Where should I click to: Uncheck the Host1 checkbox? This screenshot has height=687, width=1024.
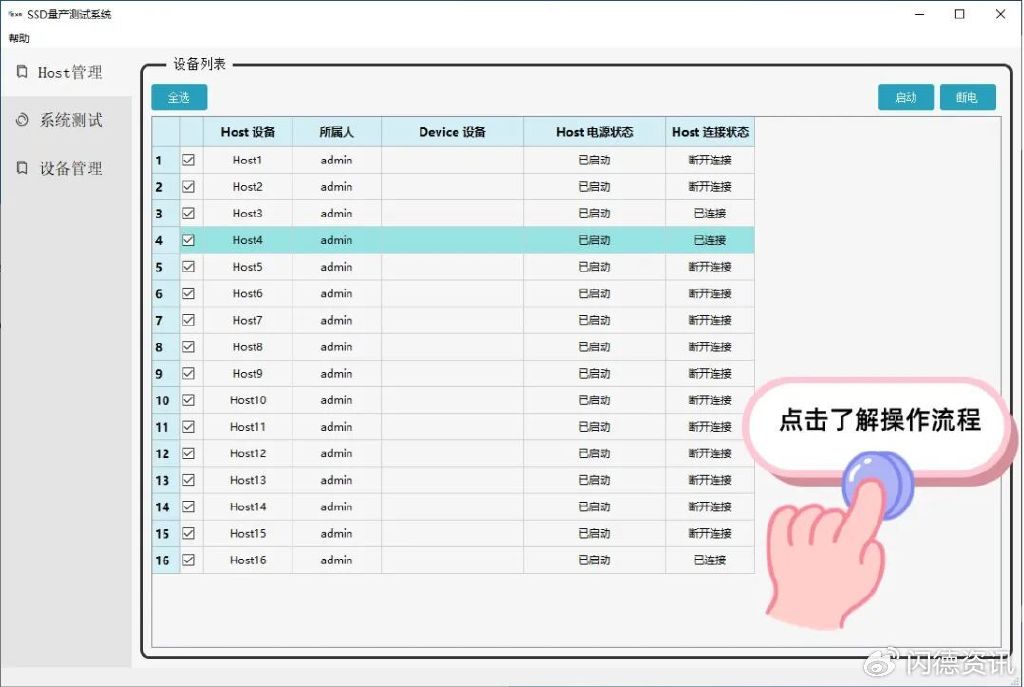(x=188, y=160)
